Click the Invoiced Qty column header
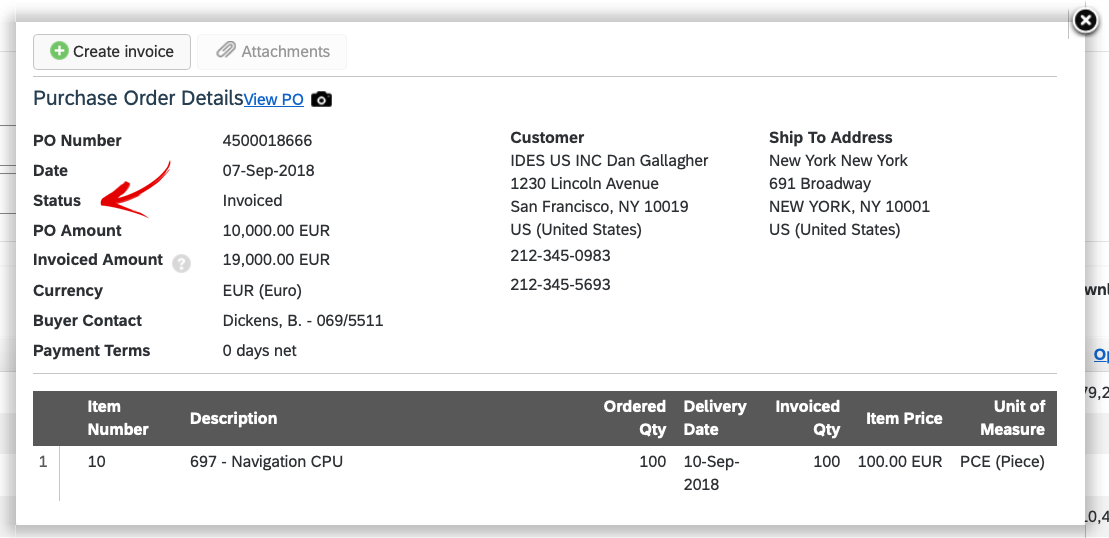Screen dimensions: 1109x538 point(808,418)
